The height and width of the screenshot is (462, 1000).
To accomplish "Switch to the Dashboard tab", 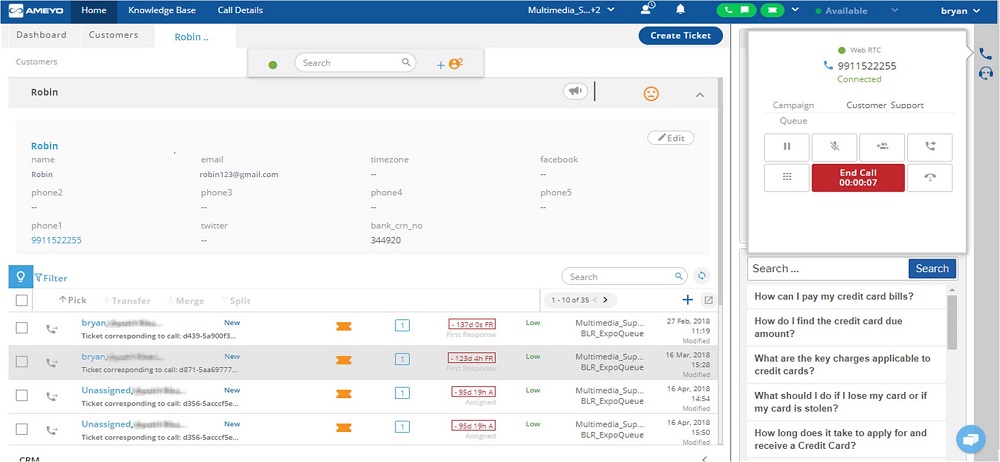I will [41, 35].
